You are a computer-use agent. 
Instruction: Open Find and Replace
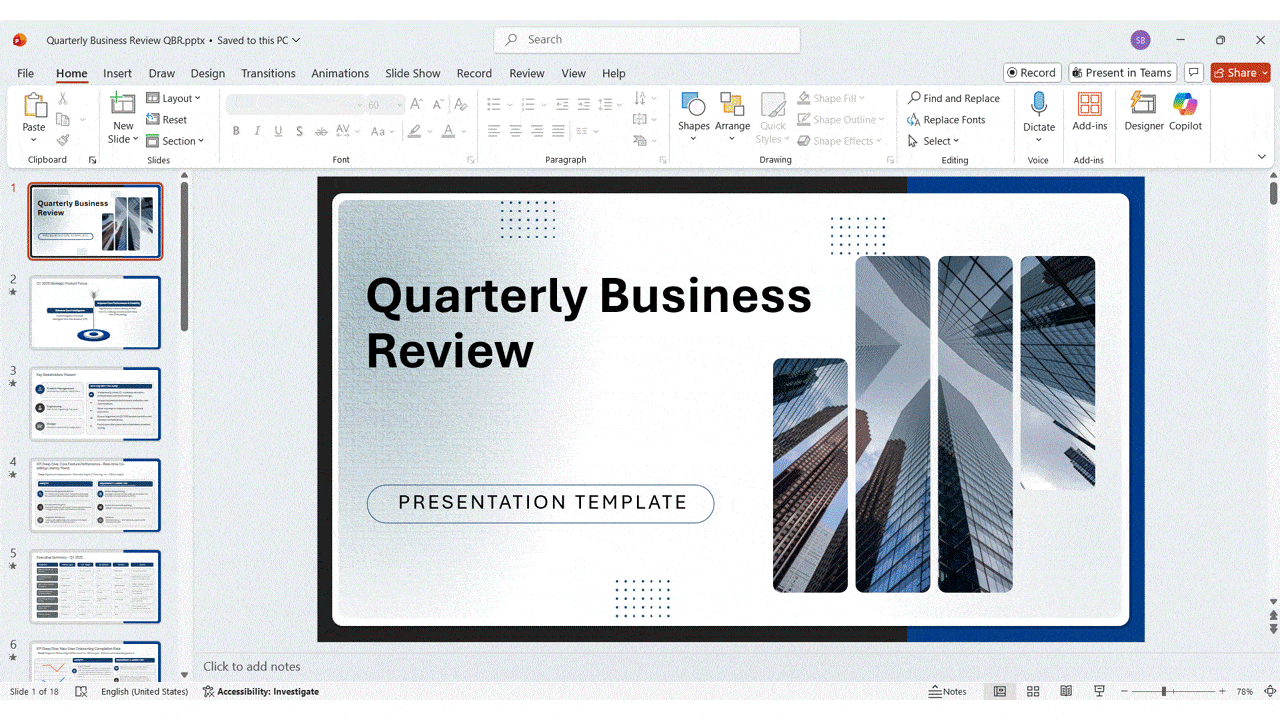[953, 97]
